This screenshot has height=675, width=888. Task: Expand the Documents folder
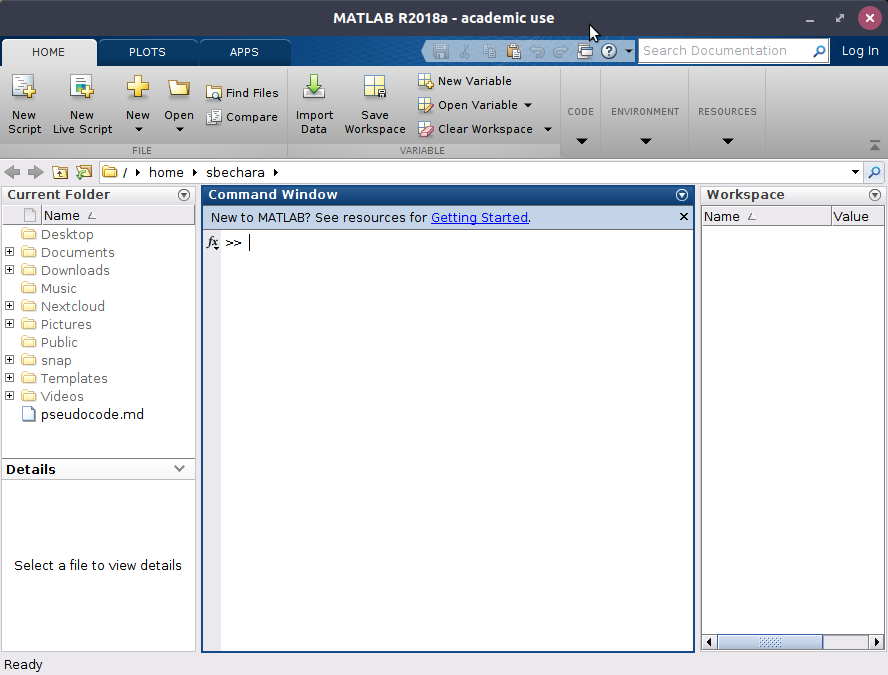click(10, 251)
